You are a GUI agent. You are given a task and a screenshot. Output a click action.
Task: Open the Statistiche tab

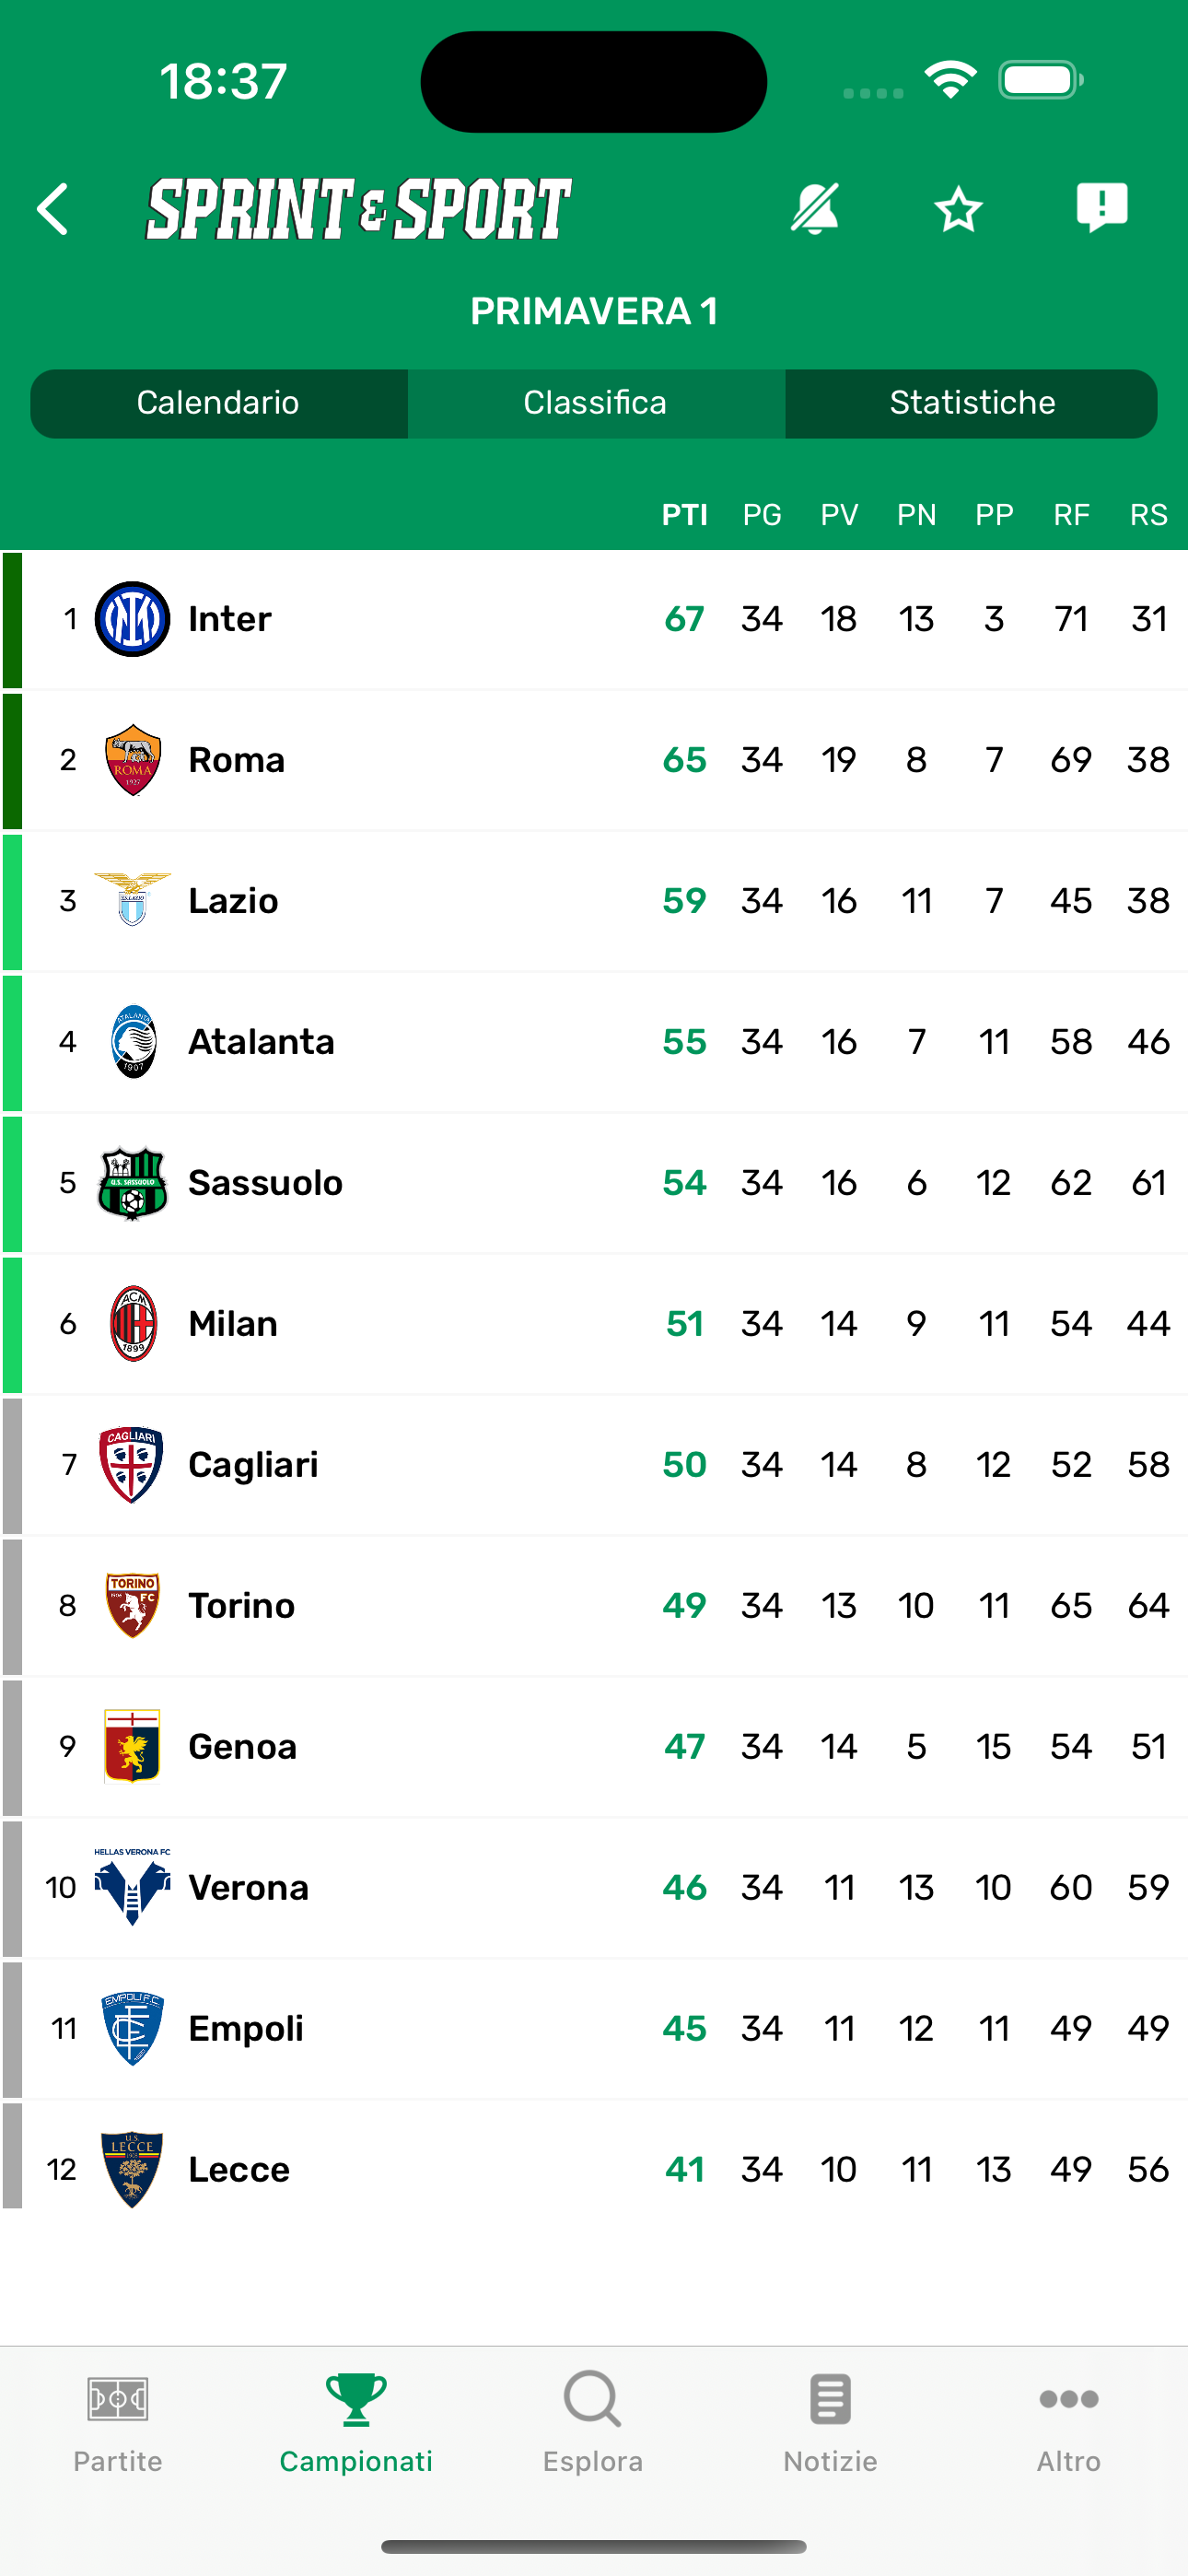972,403
